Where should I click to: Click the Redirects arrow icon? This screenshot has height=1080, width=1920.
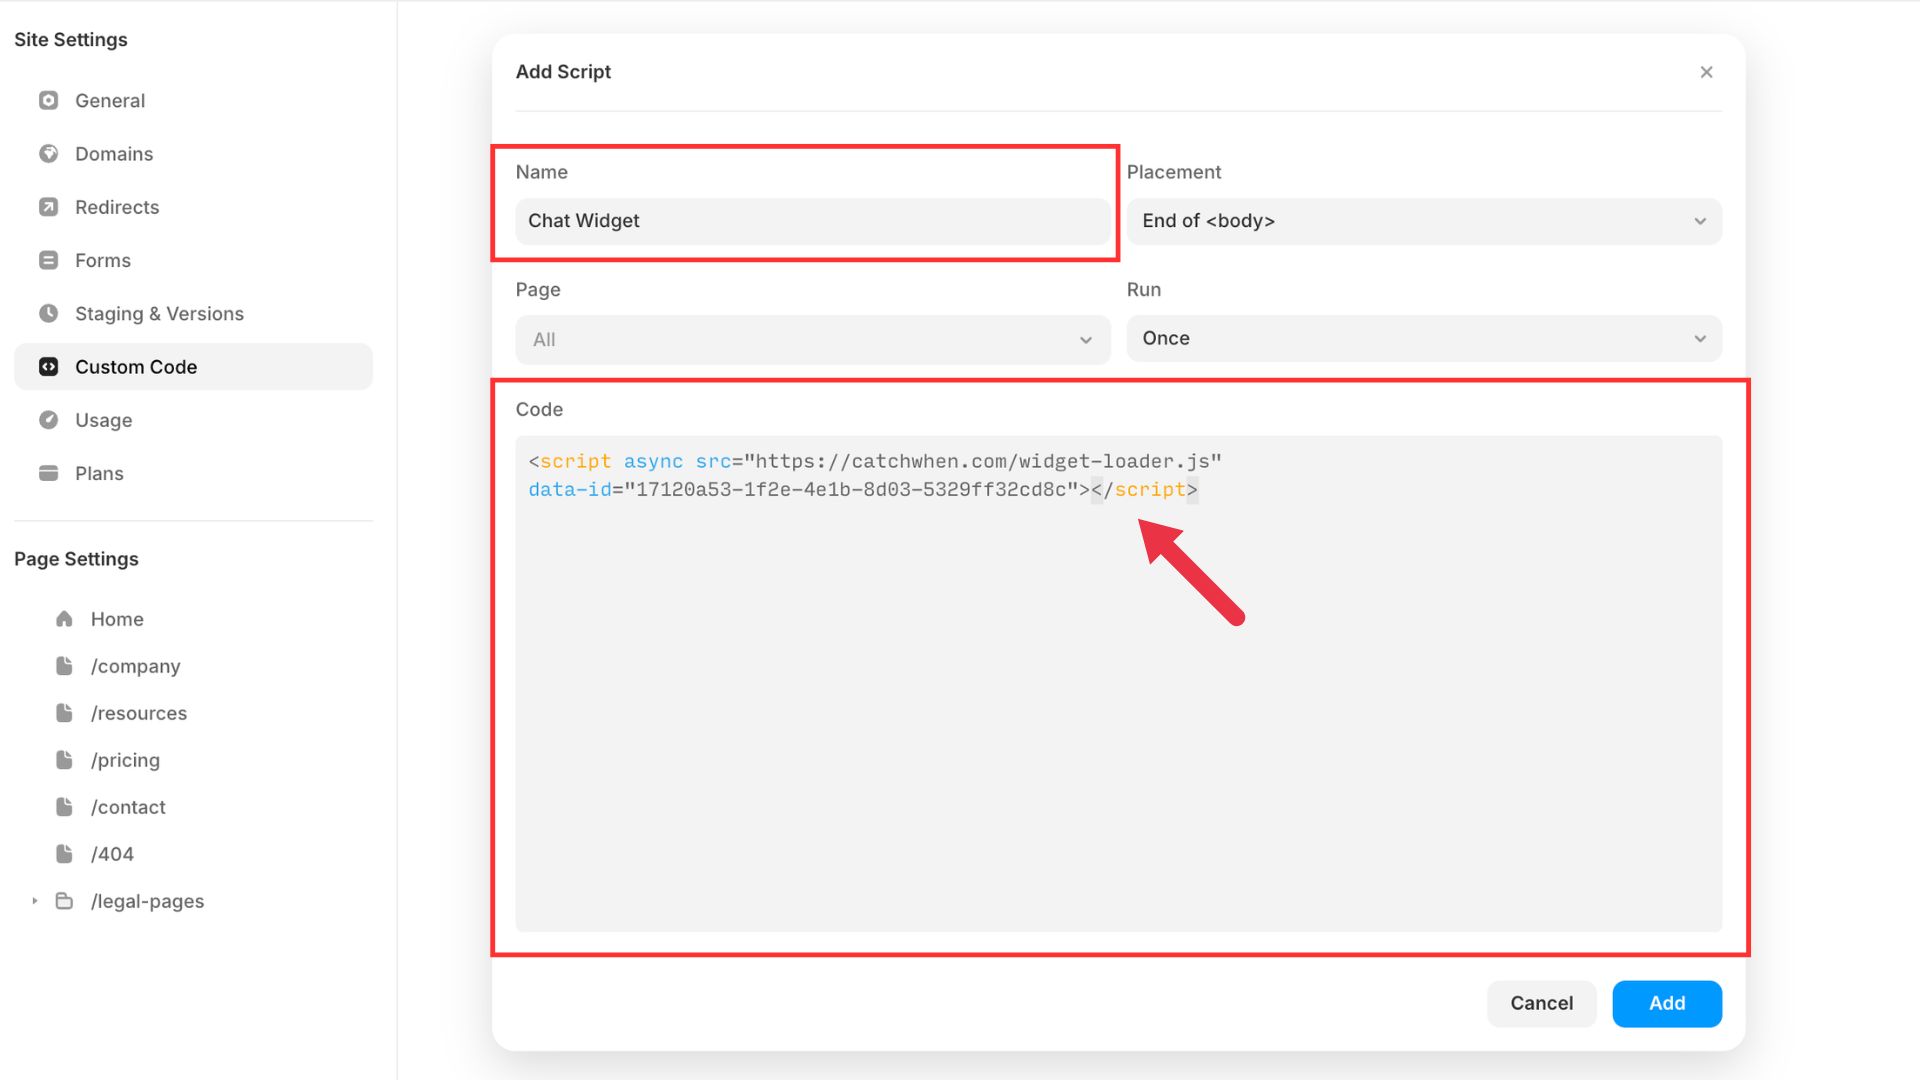click(48, 207)
